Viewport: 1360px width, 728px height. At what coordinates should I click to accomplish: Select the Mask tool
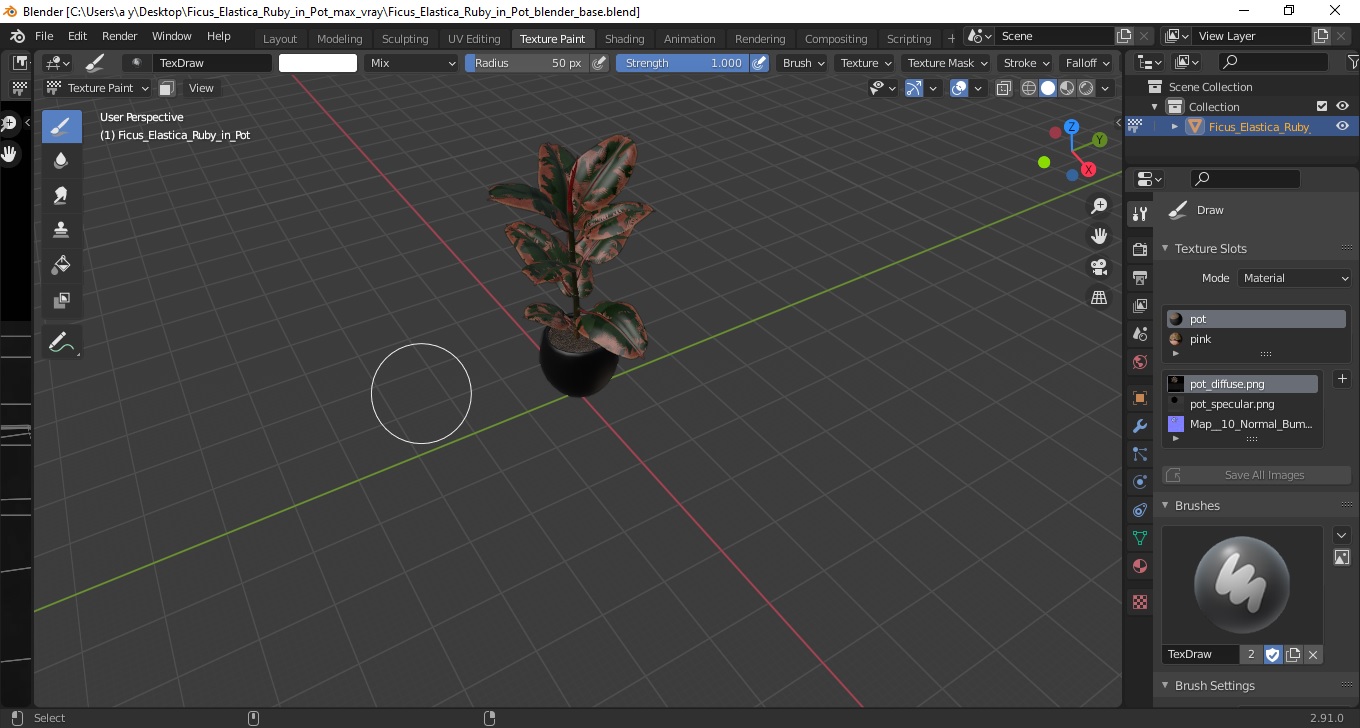click(61, 299)
